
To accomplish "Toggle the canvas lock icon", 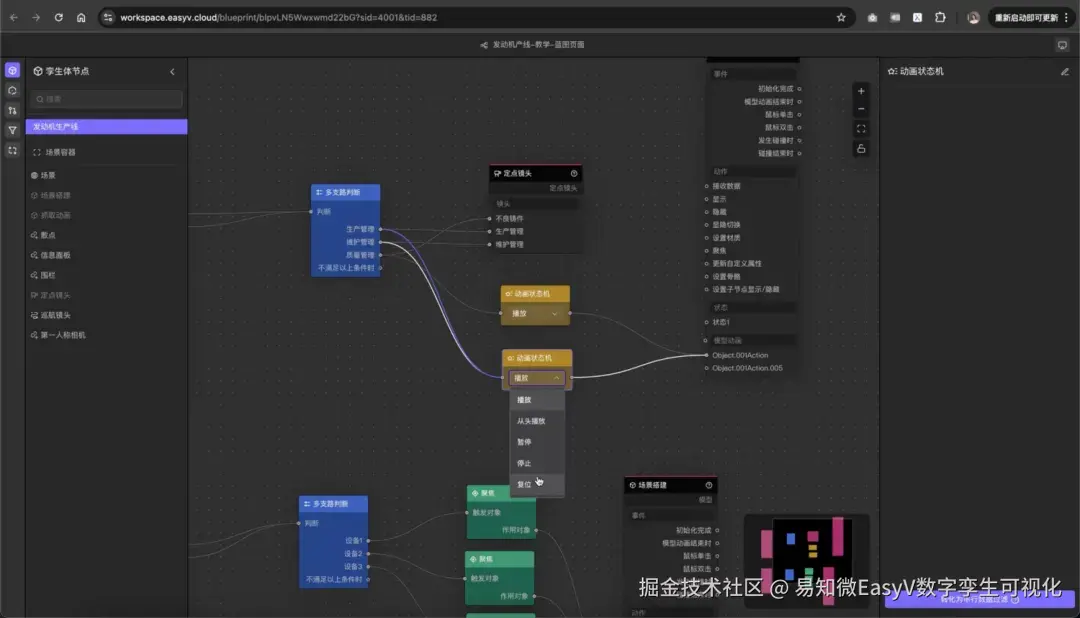I will tap(861, 149).
